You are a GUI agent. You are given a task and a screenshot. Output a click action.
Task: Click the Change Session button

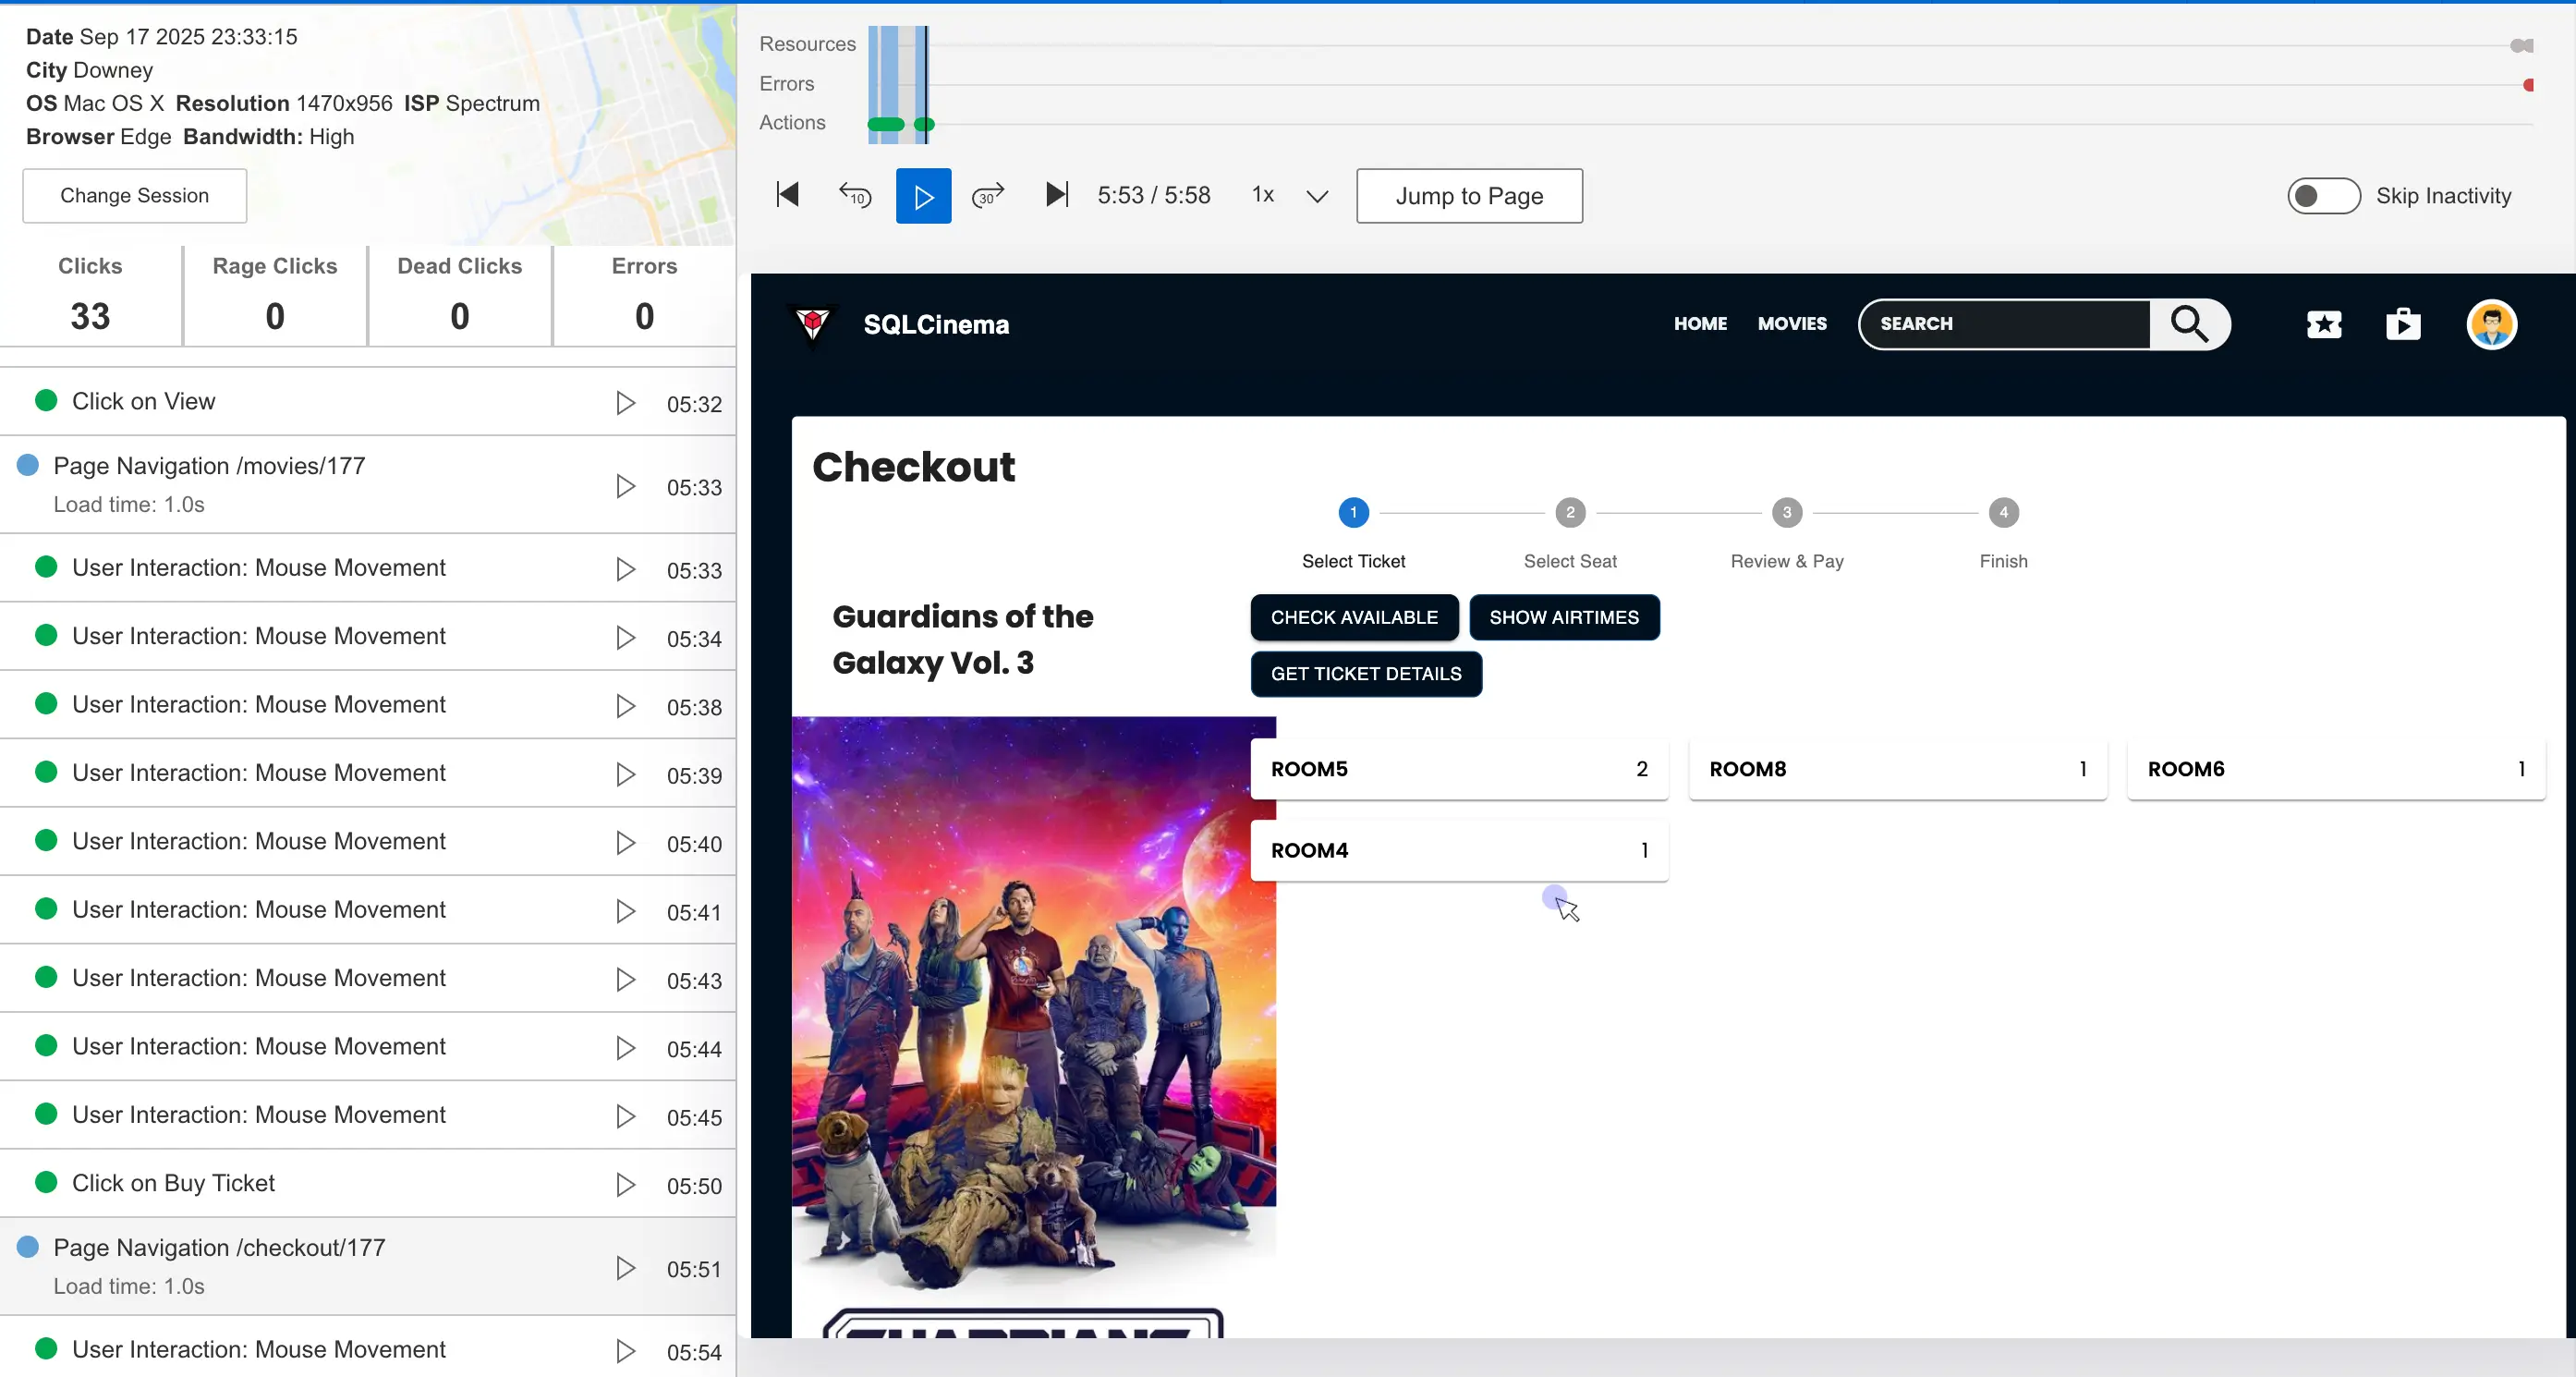coord(134,196)
